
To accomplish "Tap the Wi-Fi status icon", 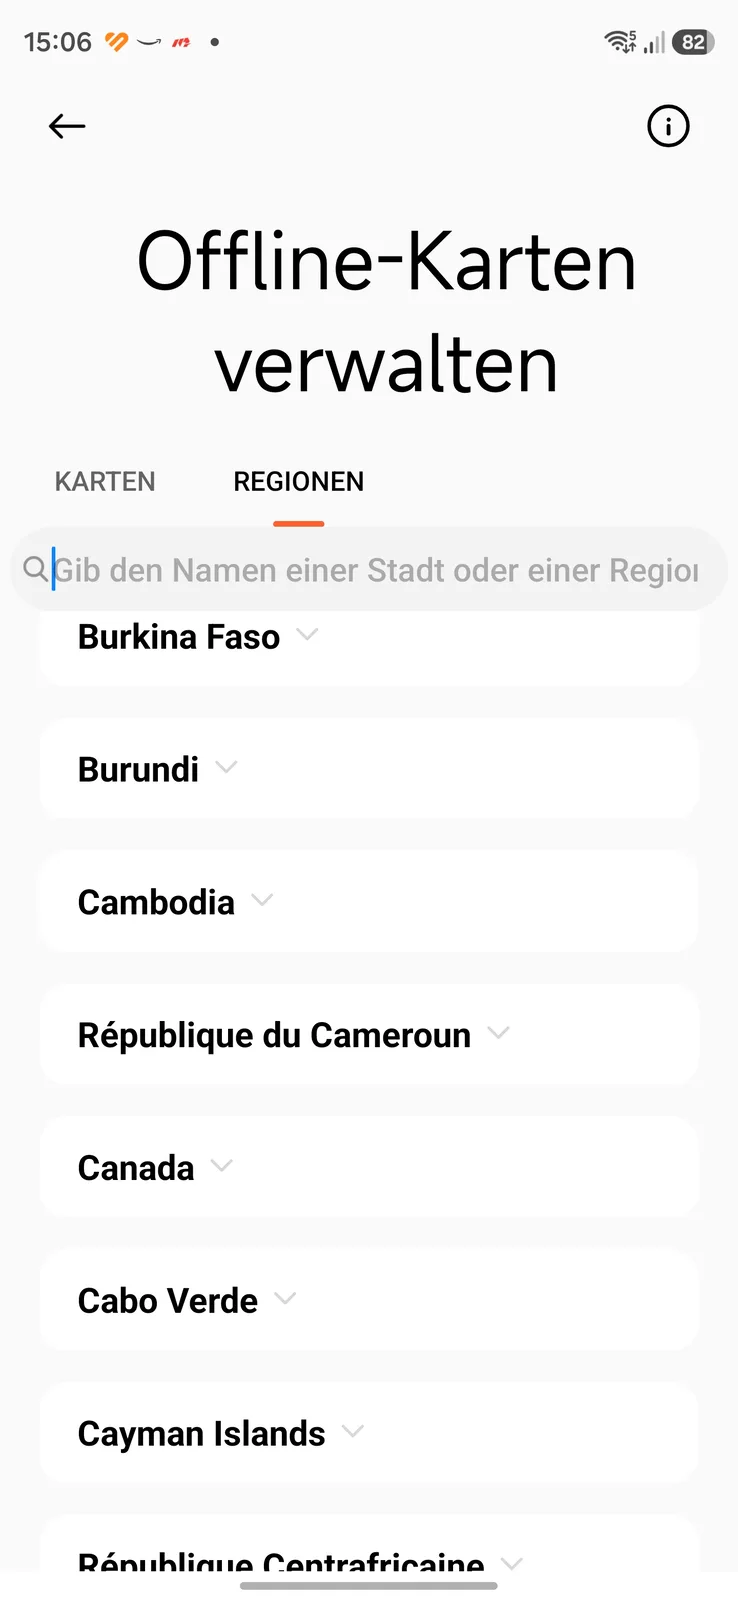I will coord(620,42).
